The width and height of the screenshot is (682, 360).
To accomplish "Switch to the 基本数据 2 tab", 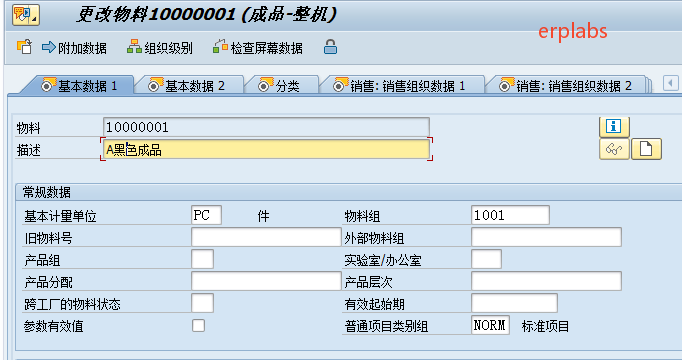I will (x=189, y=86).
